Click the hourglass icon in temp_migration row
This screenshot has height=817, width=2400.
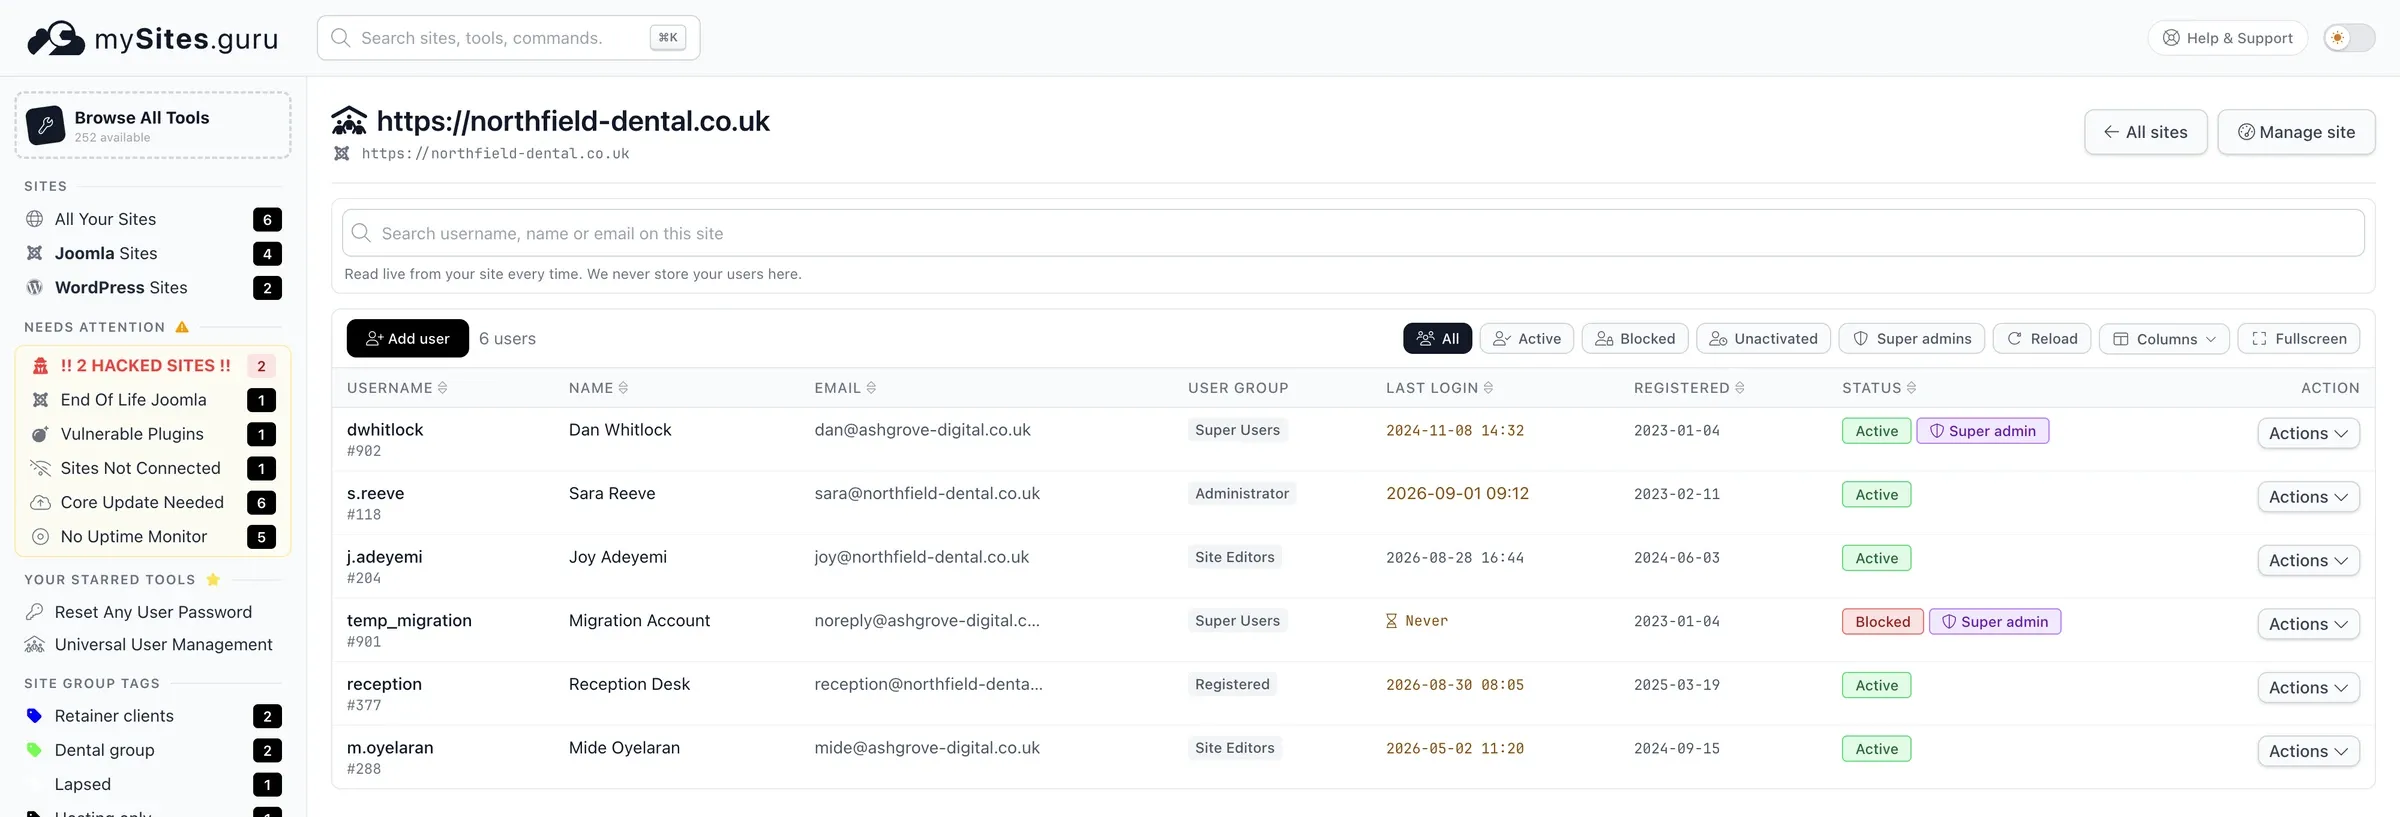point(1391,621)
